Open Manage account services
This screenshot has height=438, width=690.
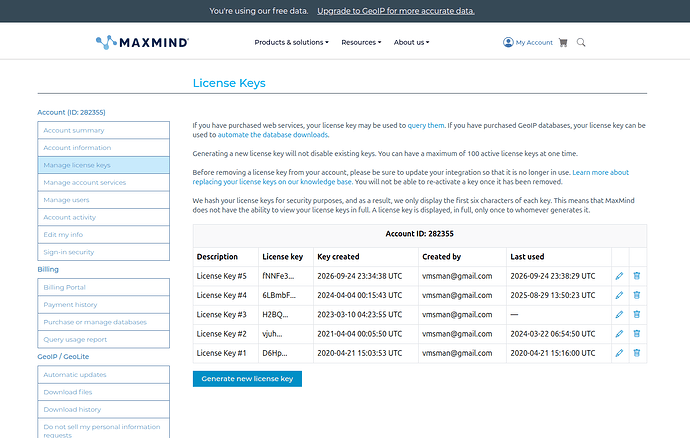pos(103,183)
